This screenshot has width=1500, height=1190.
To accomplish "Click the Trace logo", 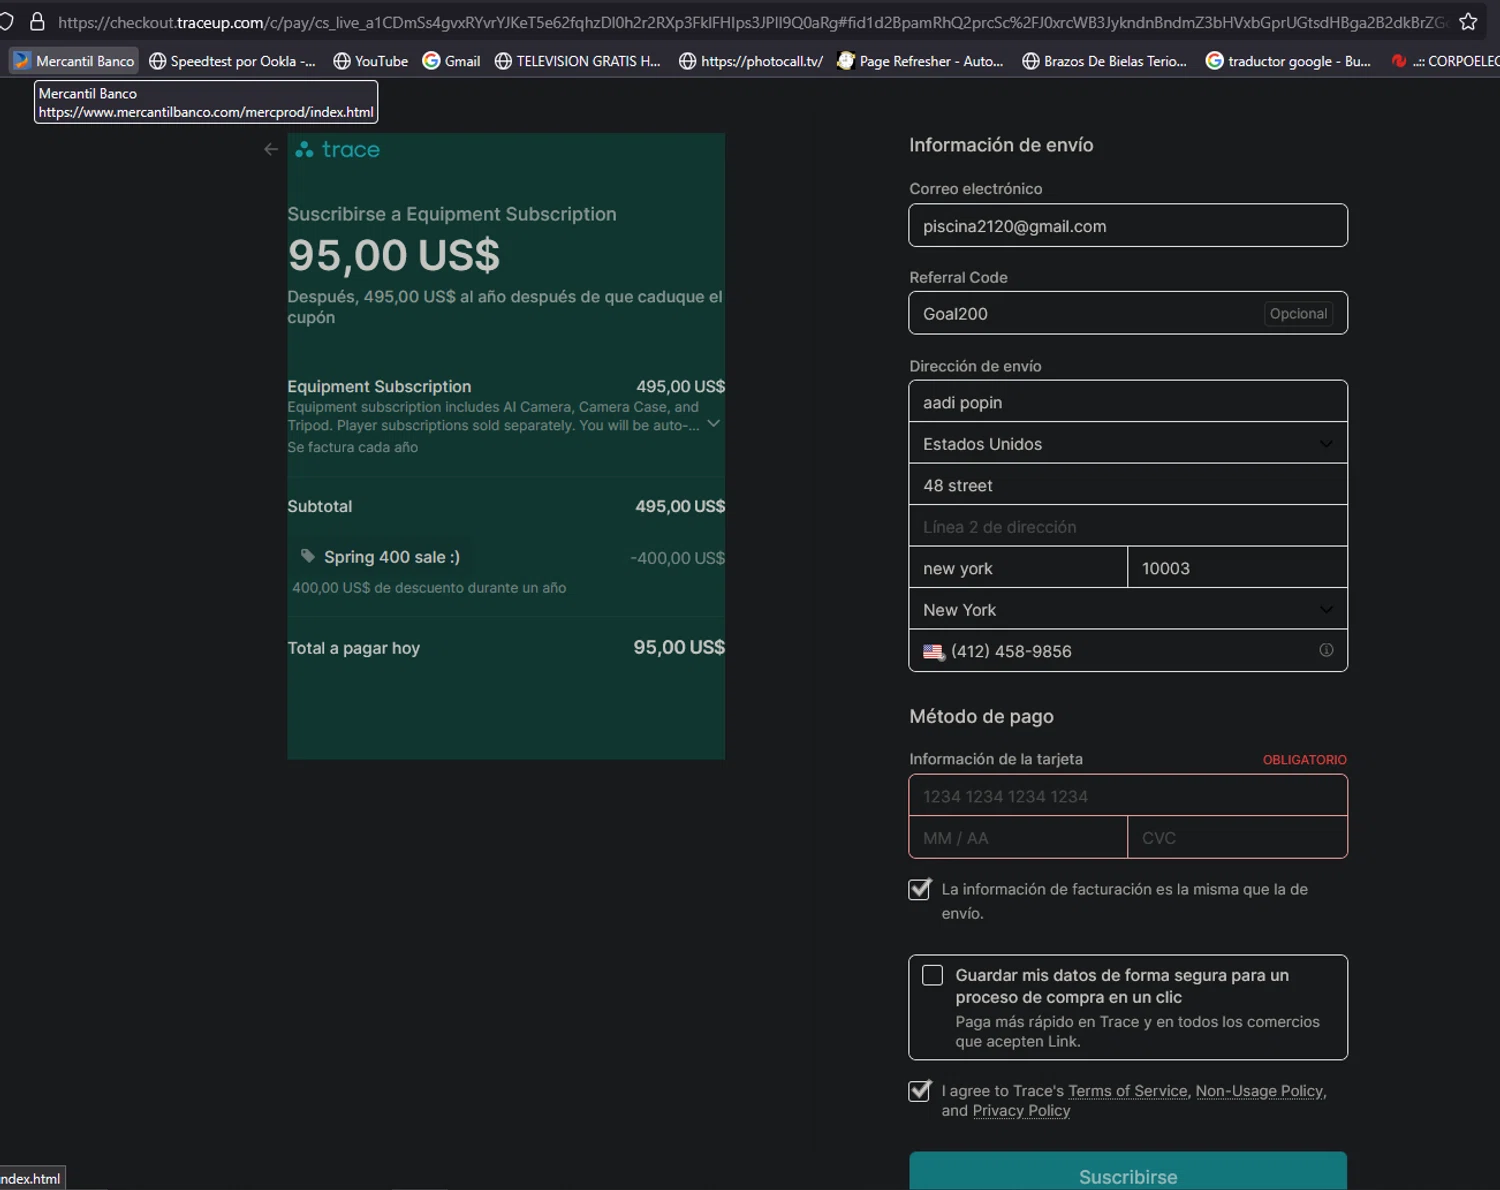I will (x=338, y=149).
